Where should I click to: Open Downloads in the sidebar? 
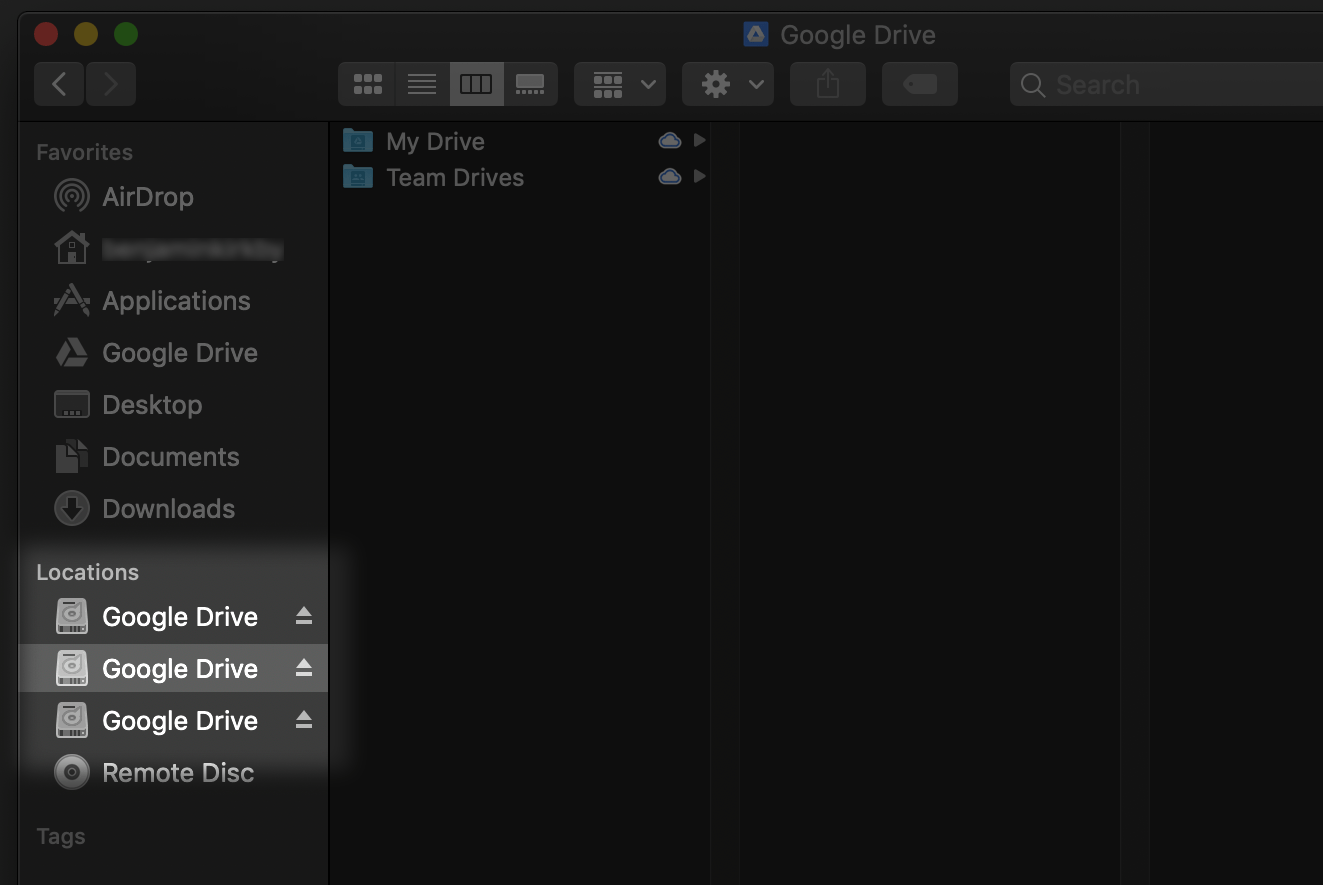173,509
